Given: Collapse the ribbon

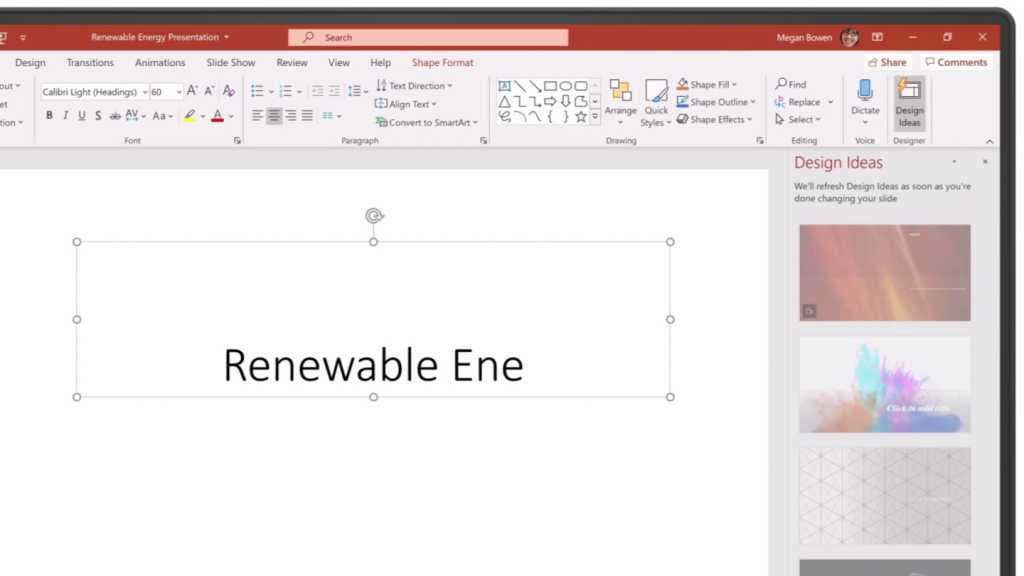Looking at the screenshot, I should coord(989,141).
